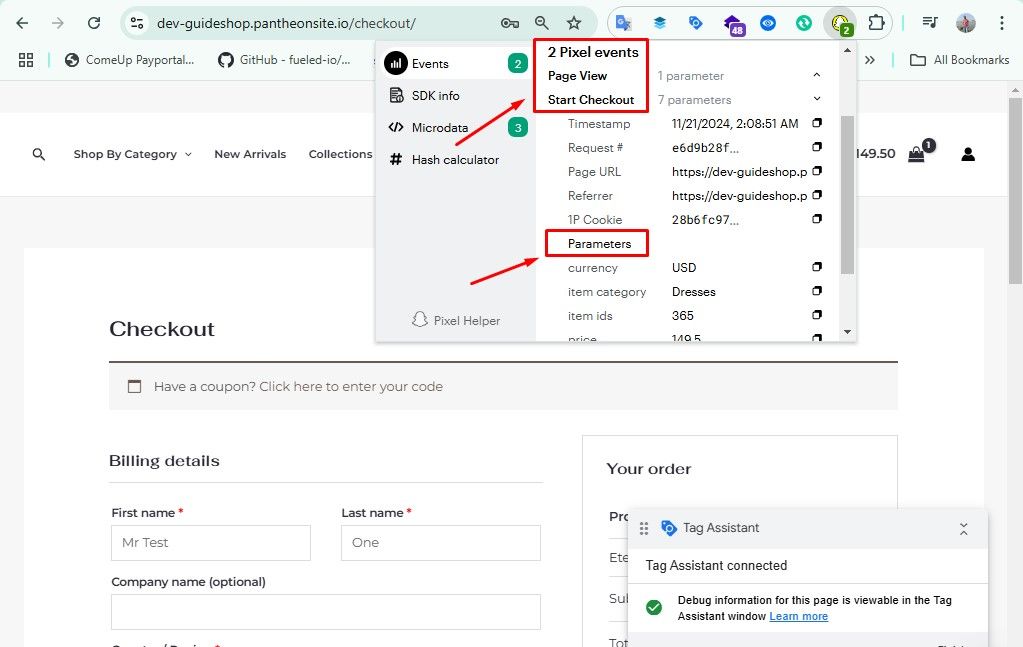Screen dimensions: 1023x647
Task: Bookmark this page with the star icon
Action: click(x=573, y=23)
